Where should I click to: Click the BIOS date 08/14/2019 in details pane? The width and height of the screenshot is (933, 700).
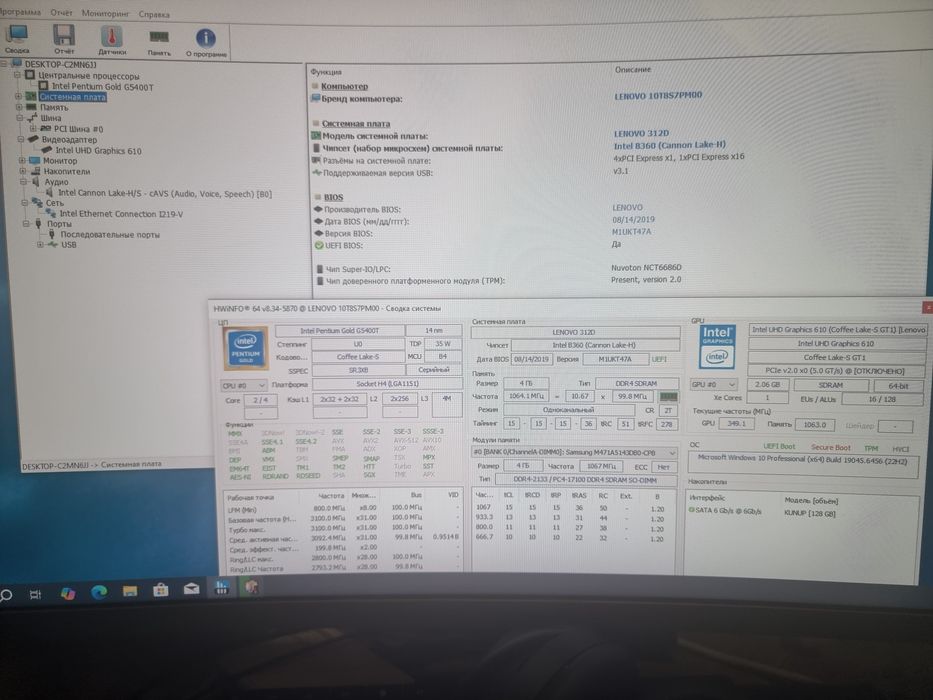tap(633, 220)
